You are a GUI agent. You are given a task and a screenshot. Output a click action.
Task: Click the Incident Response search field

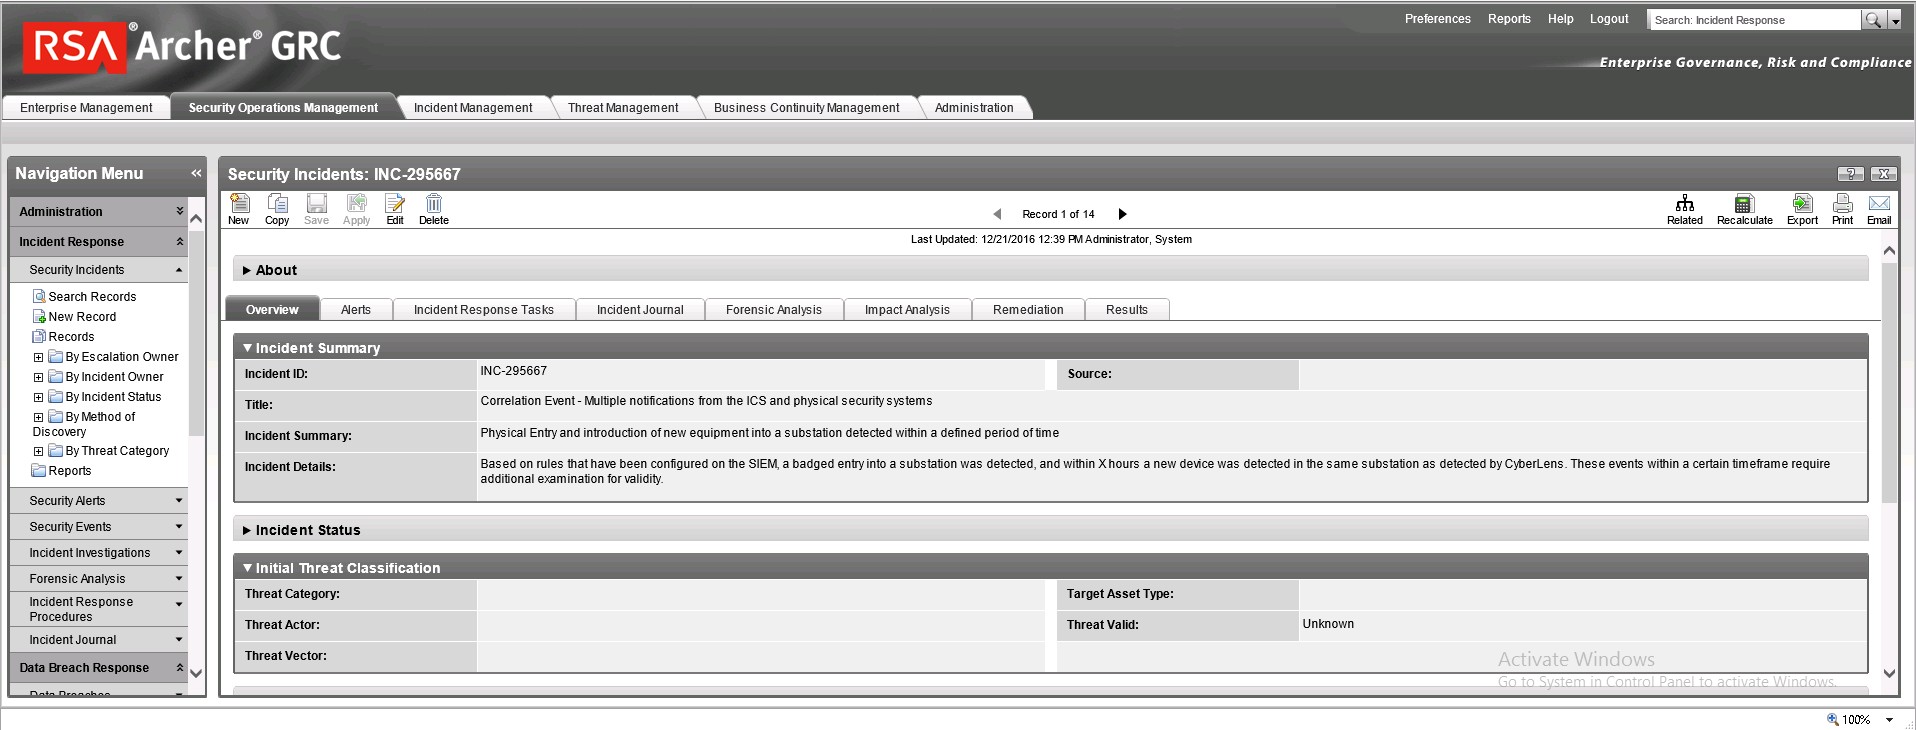coord(1755,20)
